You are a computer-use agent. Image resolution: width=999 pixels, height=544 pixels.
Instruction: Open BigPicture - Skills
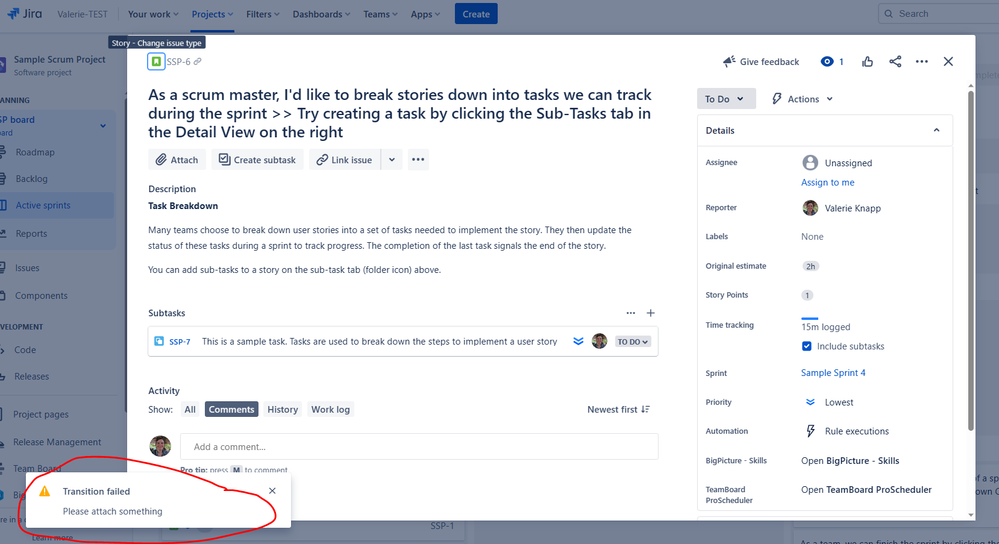850,461
